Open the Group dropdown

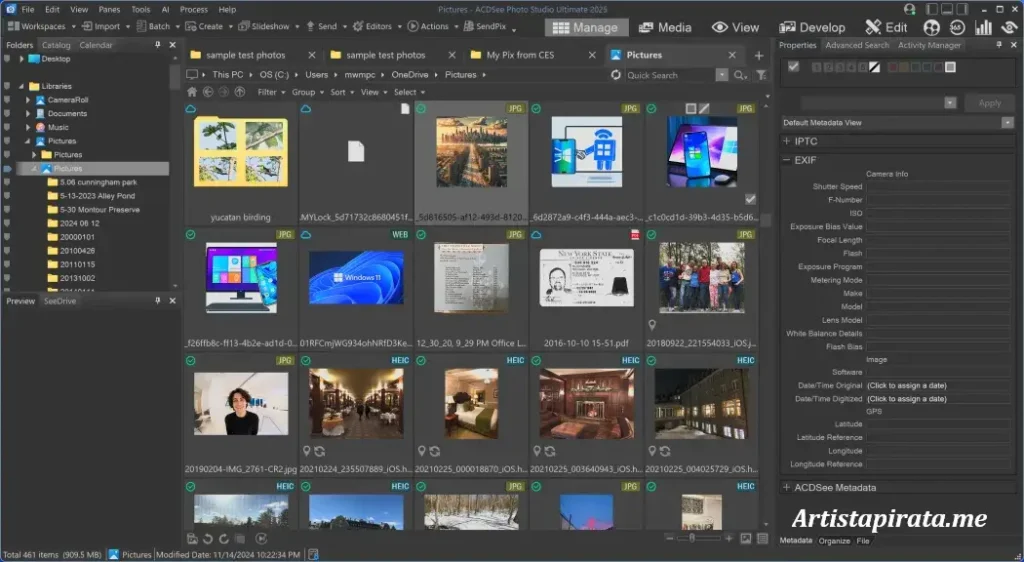point(307,92)
